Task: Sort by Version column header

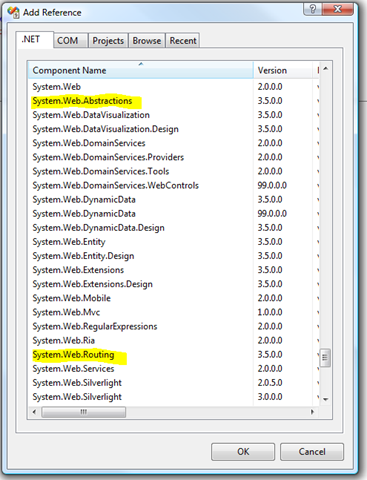Action: point(283,70)
